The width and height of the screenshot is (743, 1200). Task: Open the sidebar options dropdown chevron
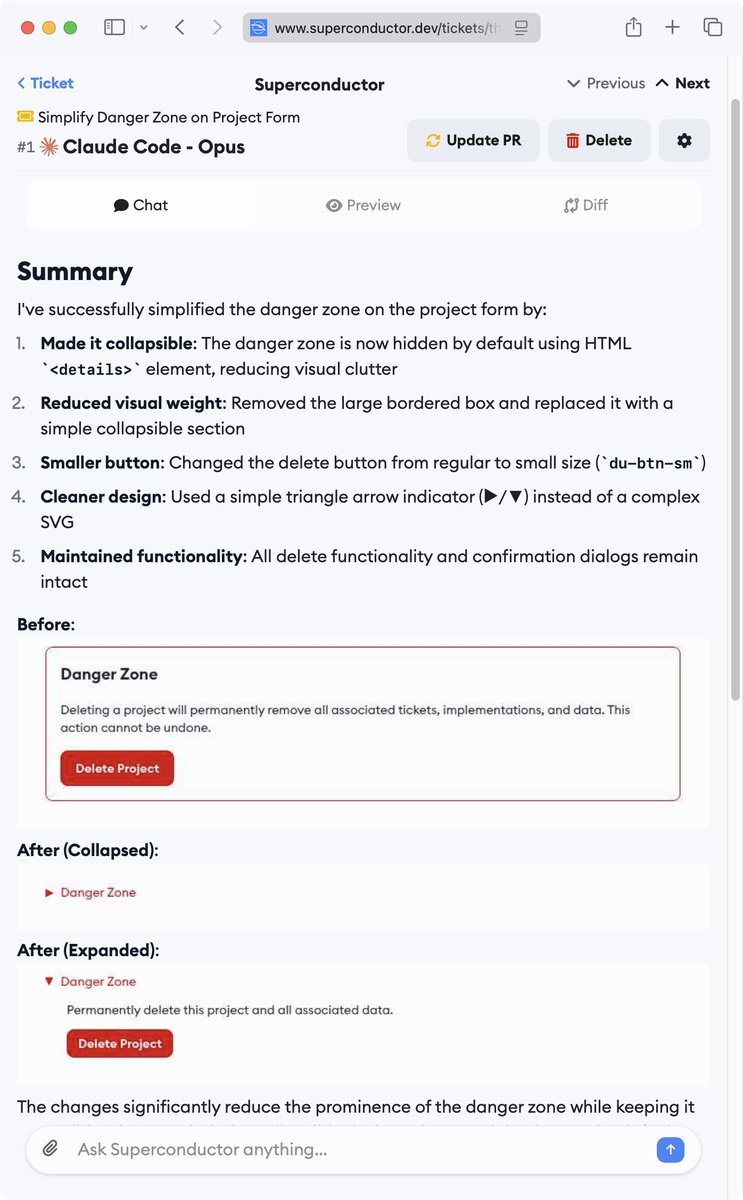(144, 28)
